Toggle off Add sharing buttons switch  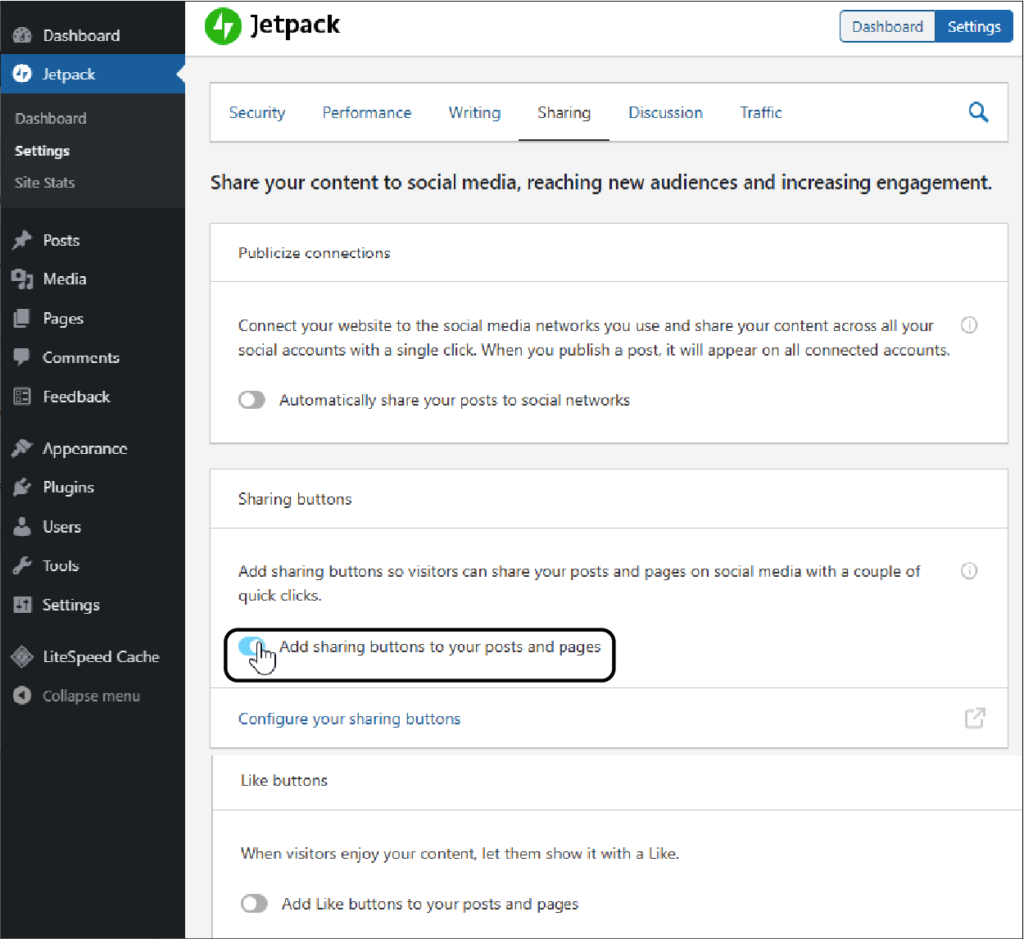click(251, 646)
